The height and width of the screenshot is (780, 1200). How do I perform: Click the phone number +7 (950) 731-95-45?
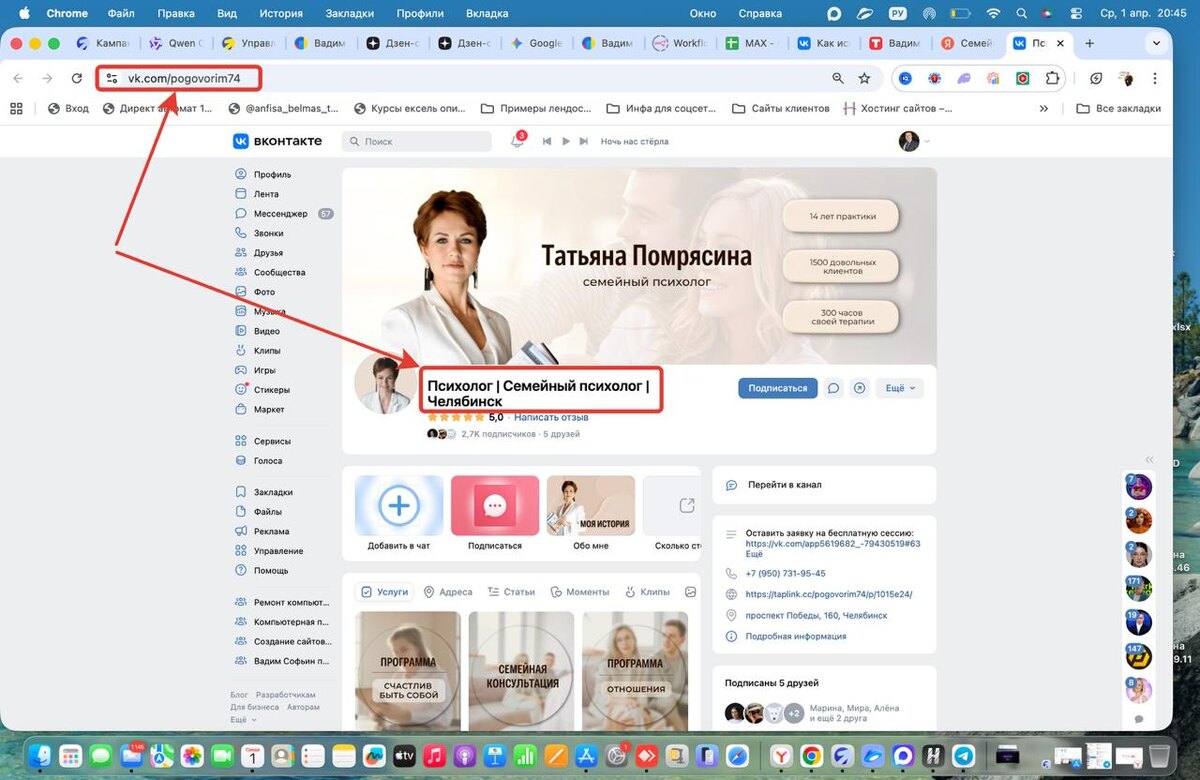click(x=785, y=573)
